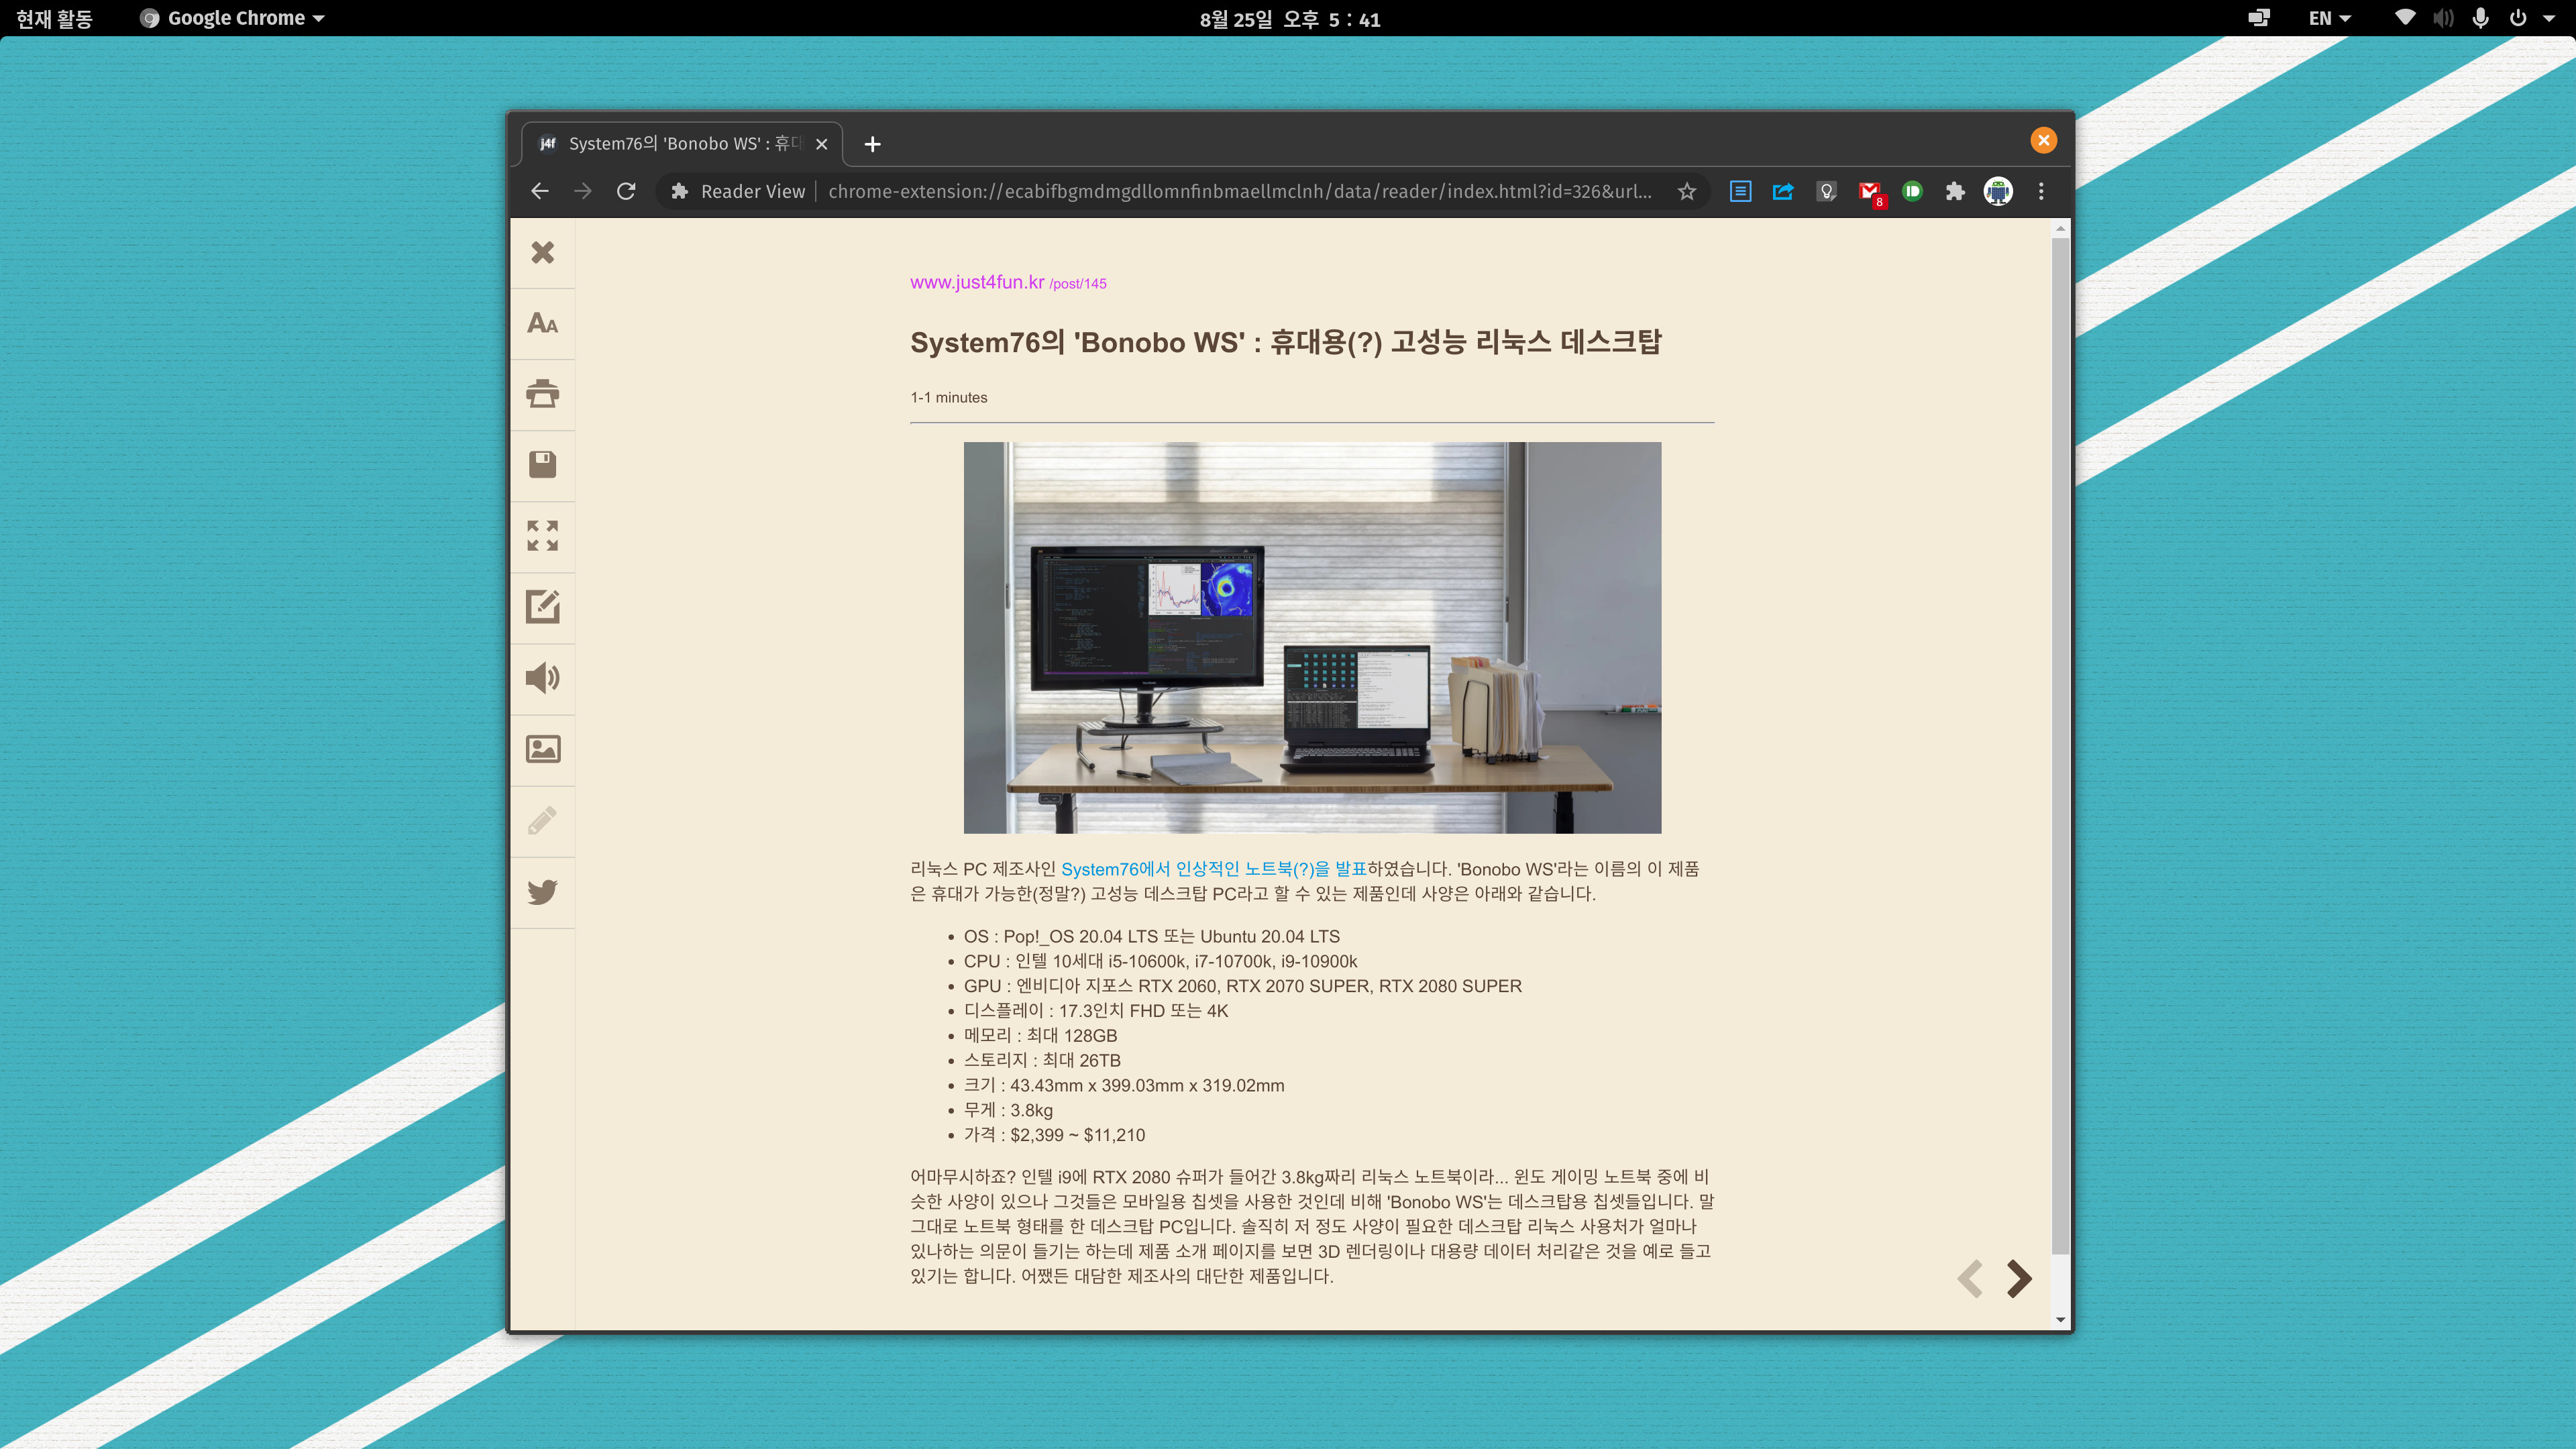Viewport: 2576px width, 1449px height.
Task: Click the '1-1 minutes' reading time text
Action: coord(948,397)
